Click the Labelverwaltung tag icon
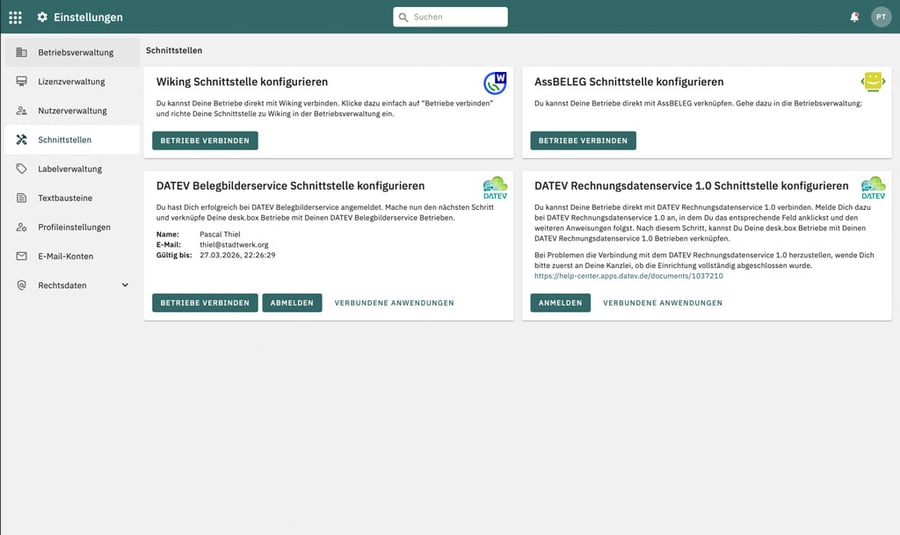The width and height of the screenshot is (900, 535). click(22, 169)
